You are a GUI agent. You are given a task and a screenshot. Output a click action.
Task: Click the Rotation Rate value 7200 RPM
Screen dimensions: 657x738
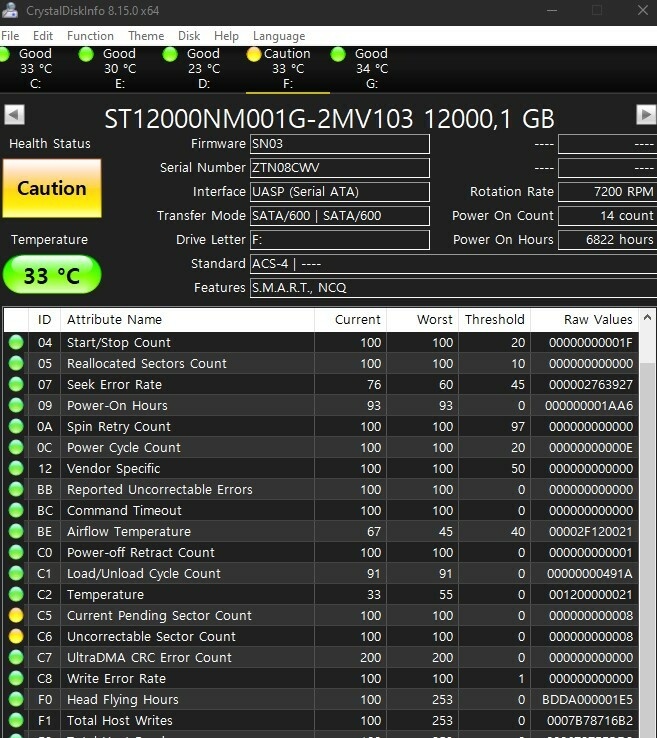coord(607,192)
